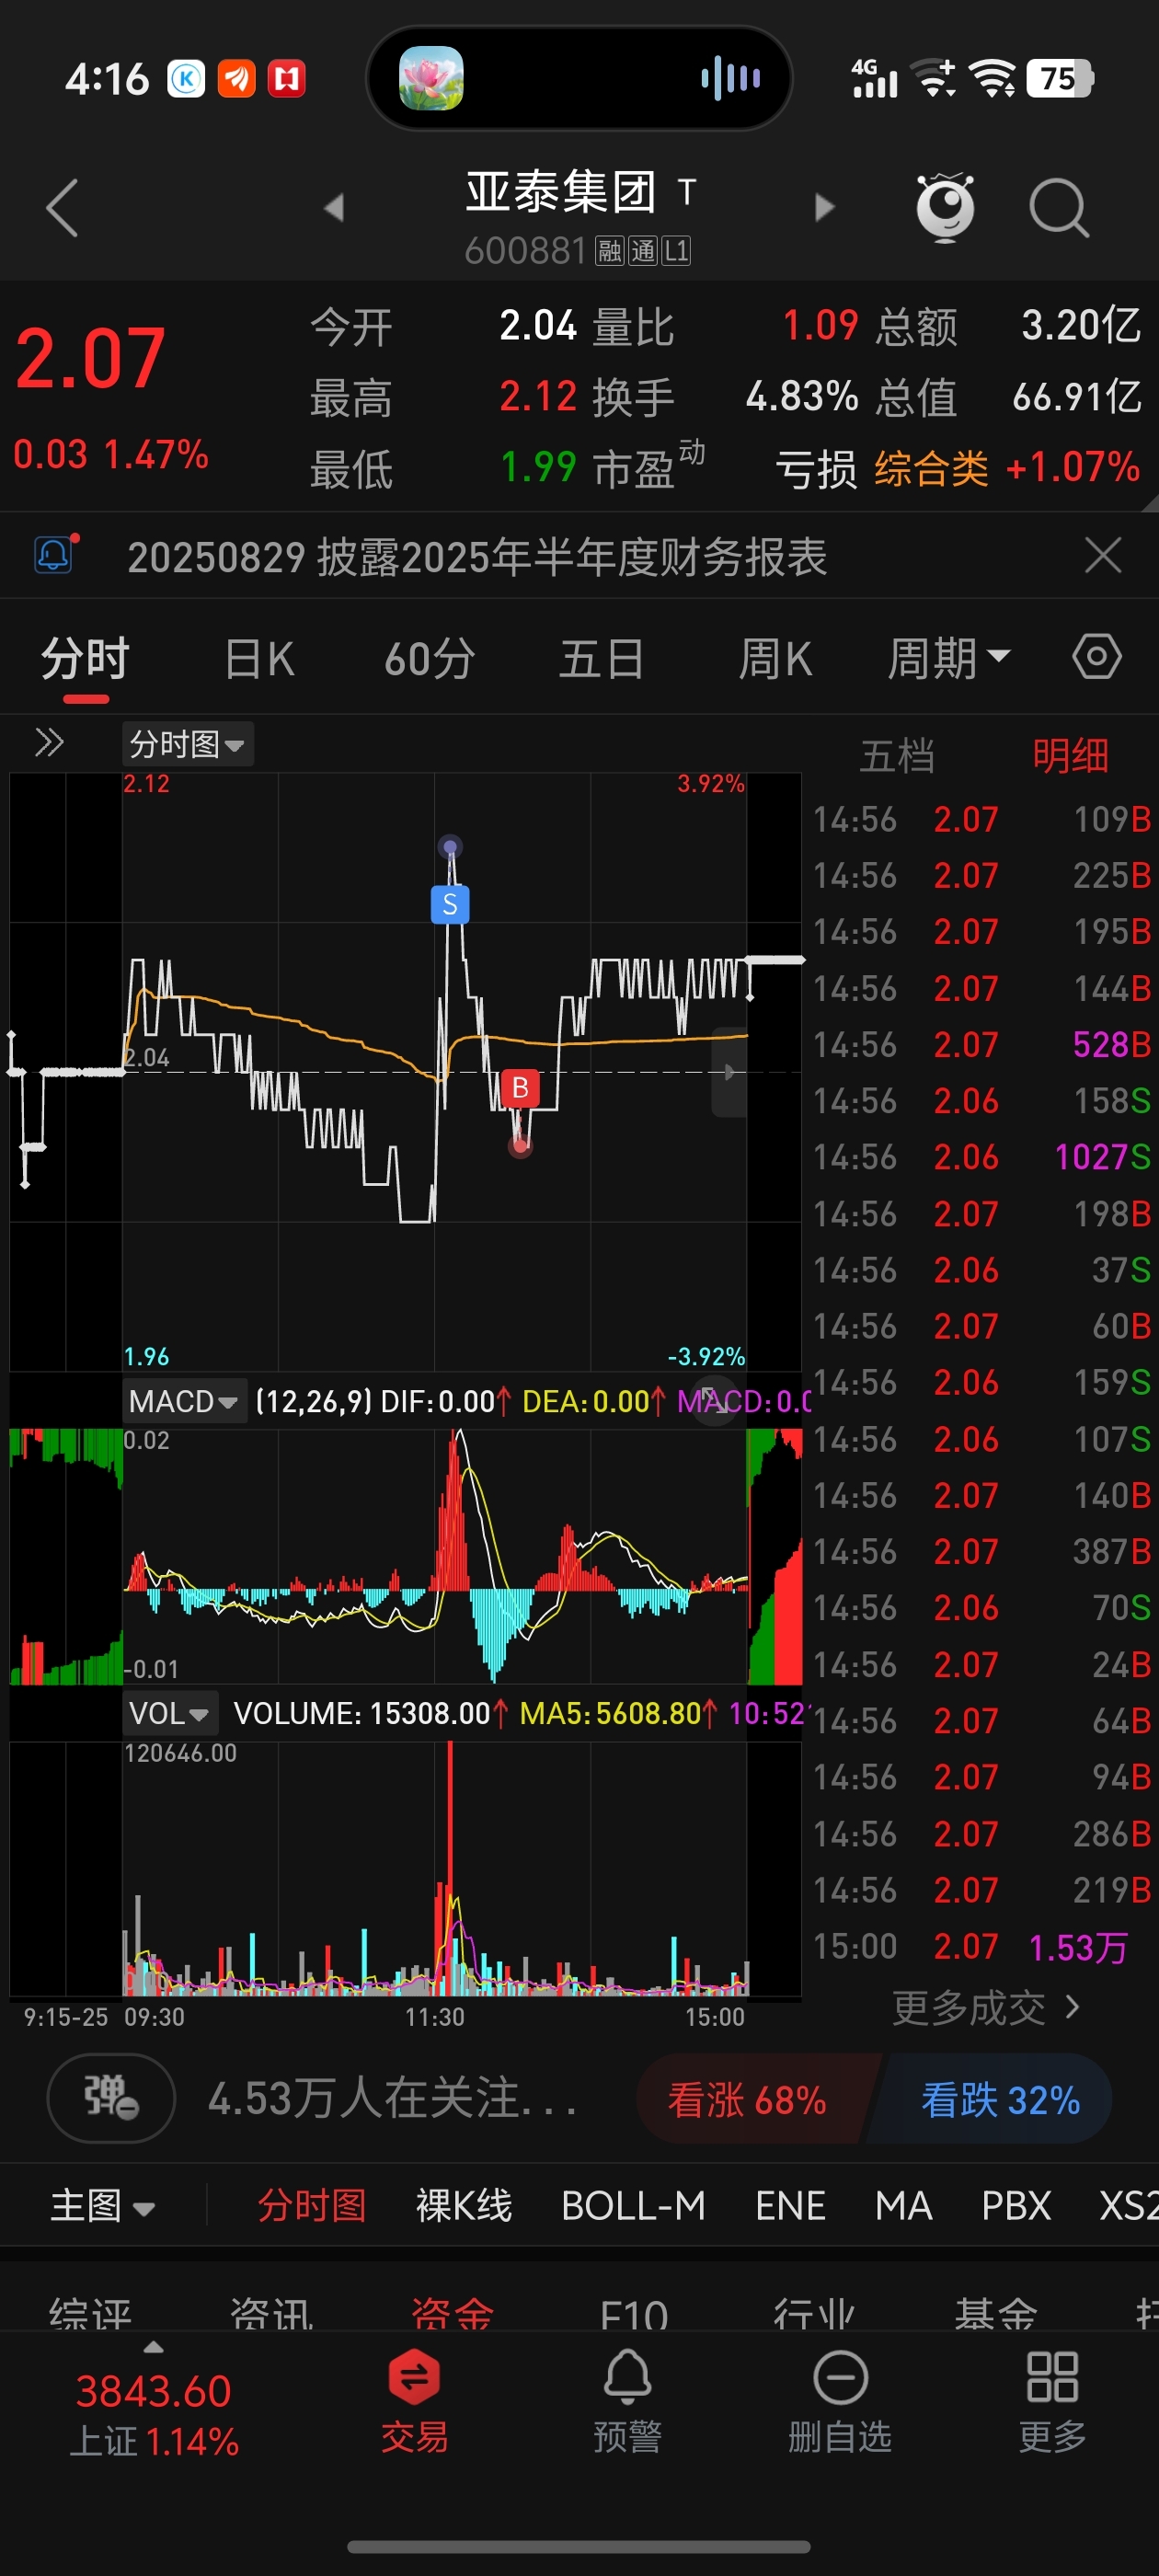This screenshot has height=2576, width=1159.
Task: Open the MACD indicator dropdown
Action: tap(184, 1401)
